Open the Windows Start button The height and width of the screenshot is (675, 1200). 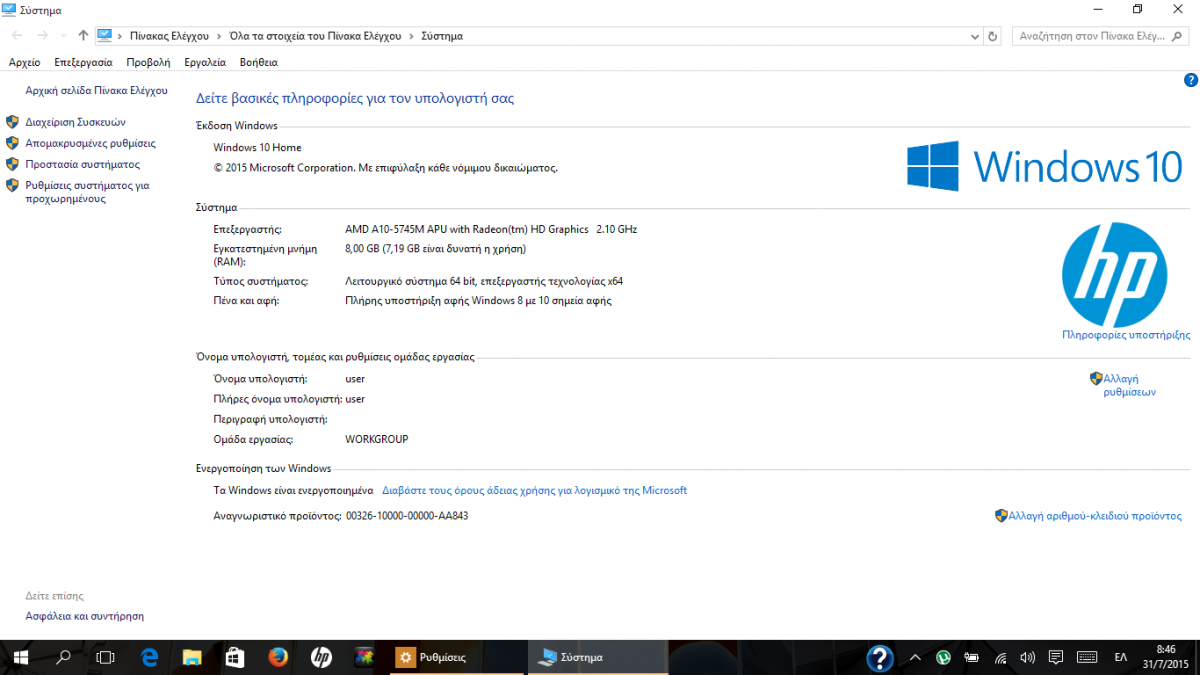click(x=20, y=657)
